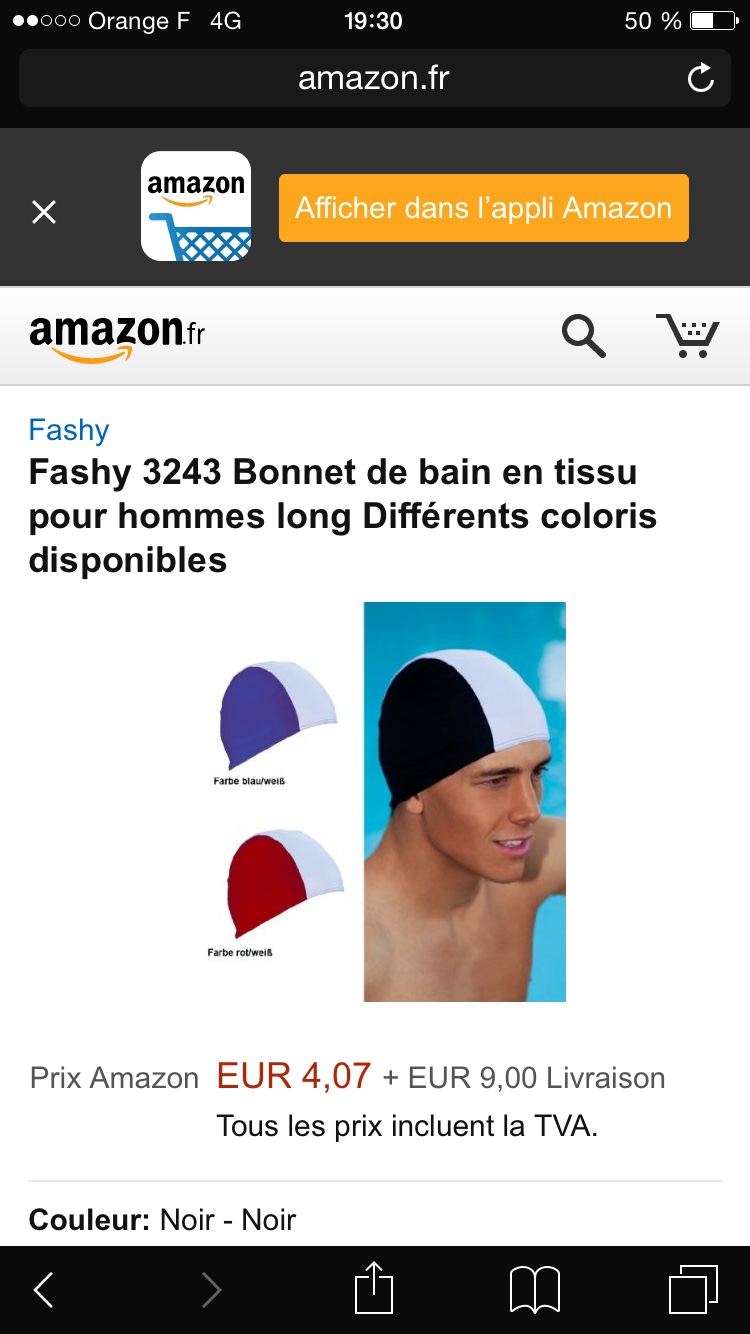This screenshot has width=750, height=1334.
Task: Tap the amazon.fr address bar
Action: (x=374, y=78)
